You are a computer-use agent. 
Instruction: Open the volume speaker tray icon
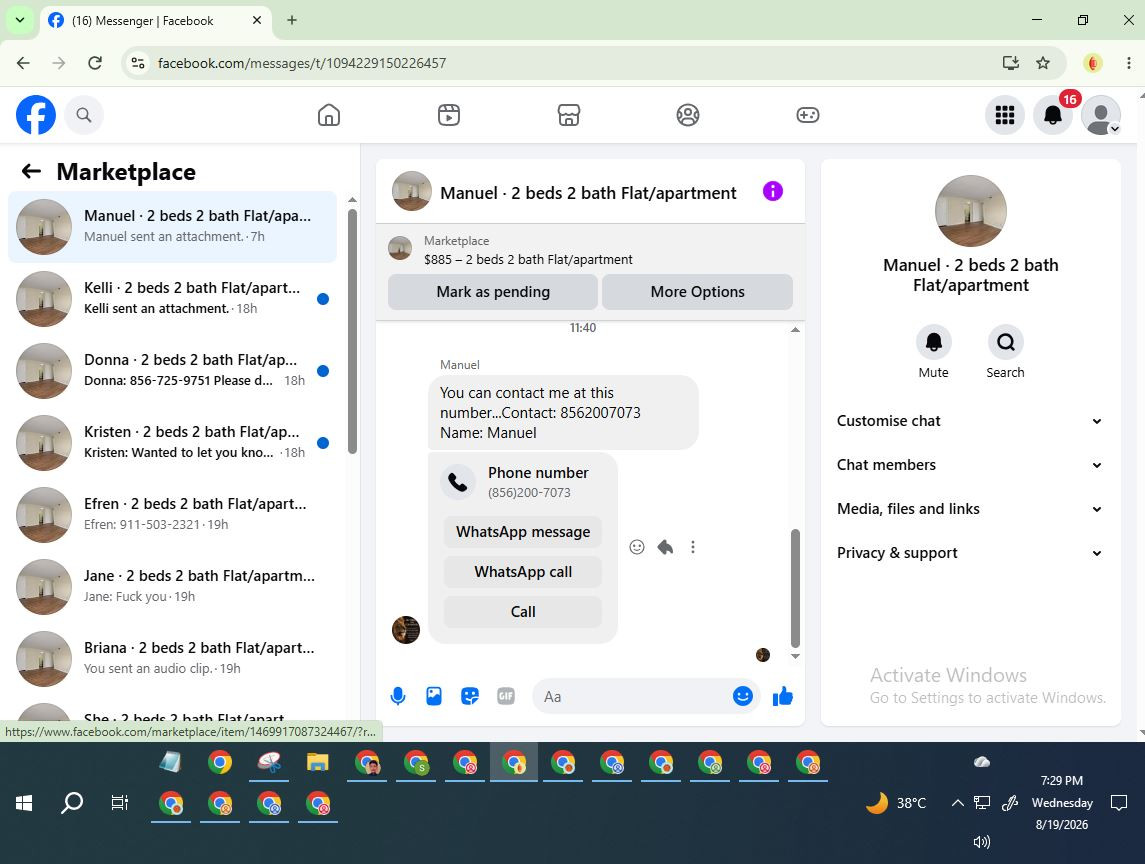coord(981,841)
